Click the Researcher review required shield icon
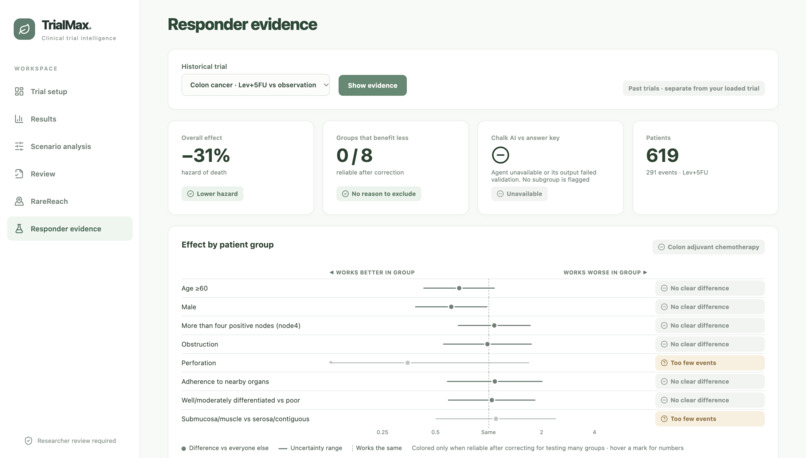This screenshot has height=458, width=806. coord(28,441)
